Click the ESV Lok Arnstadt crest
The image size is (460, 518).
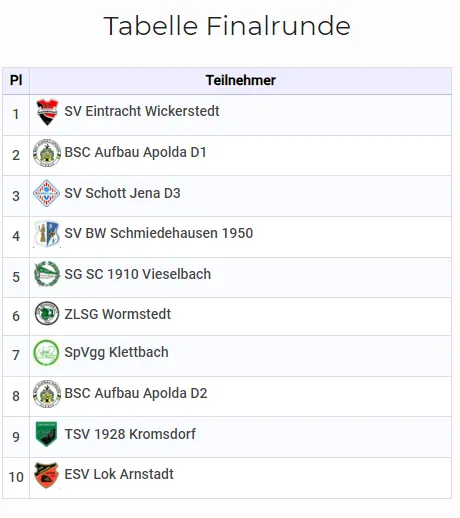click(47, 475)
